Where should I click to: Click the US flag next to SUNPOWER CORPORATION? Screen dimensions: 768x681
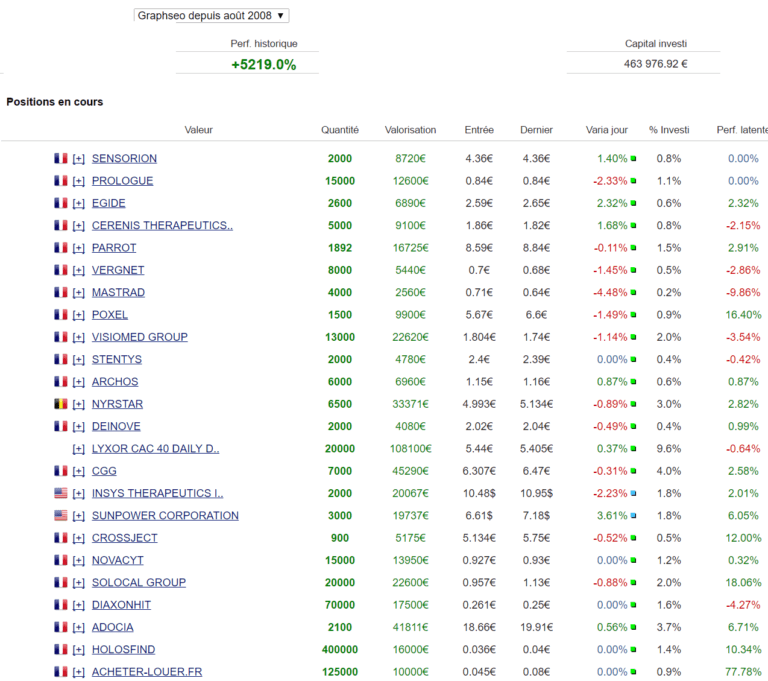coord(61,516)
